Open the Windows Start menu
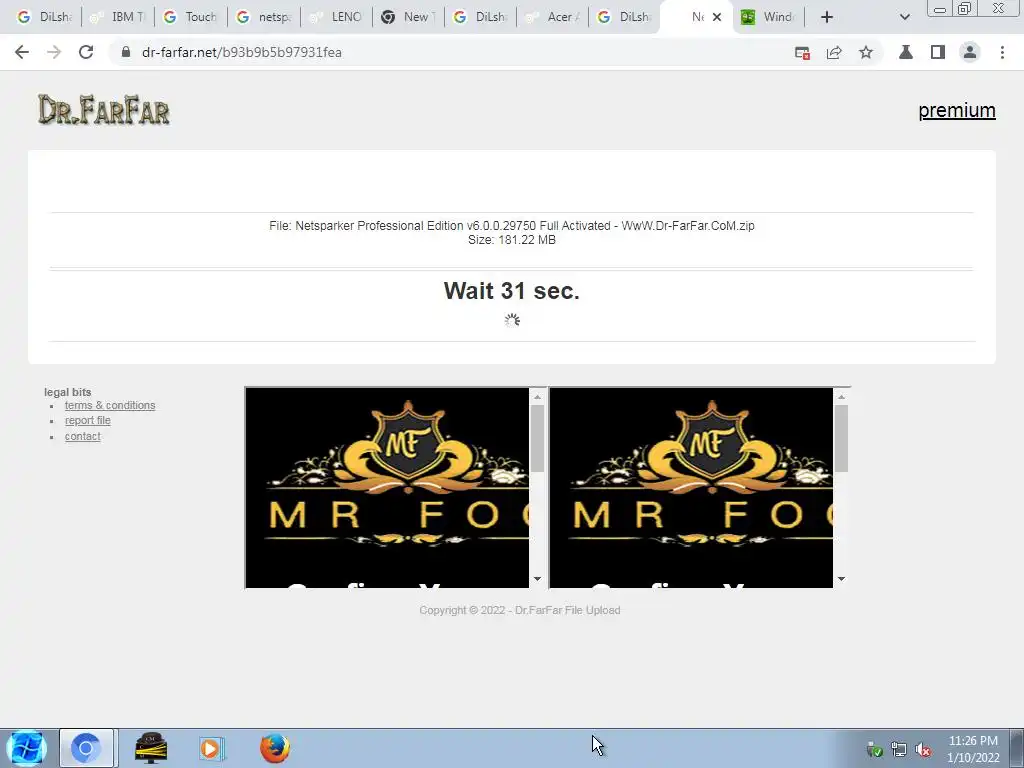This screenshot has width=1024, height=768. click(x=26, y=748)
